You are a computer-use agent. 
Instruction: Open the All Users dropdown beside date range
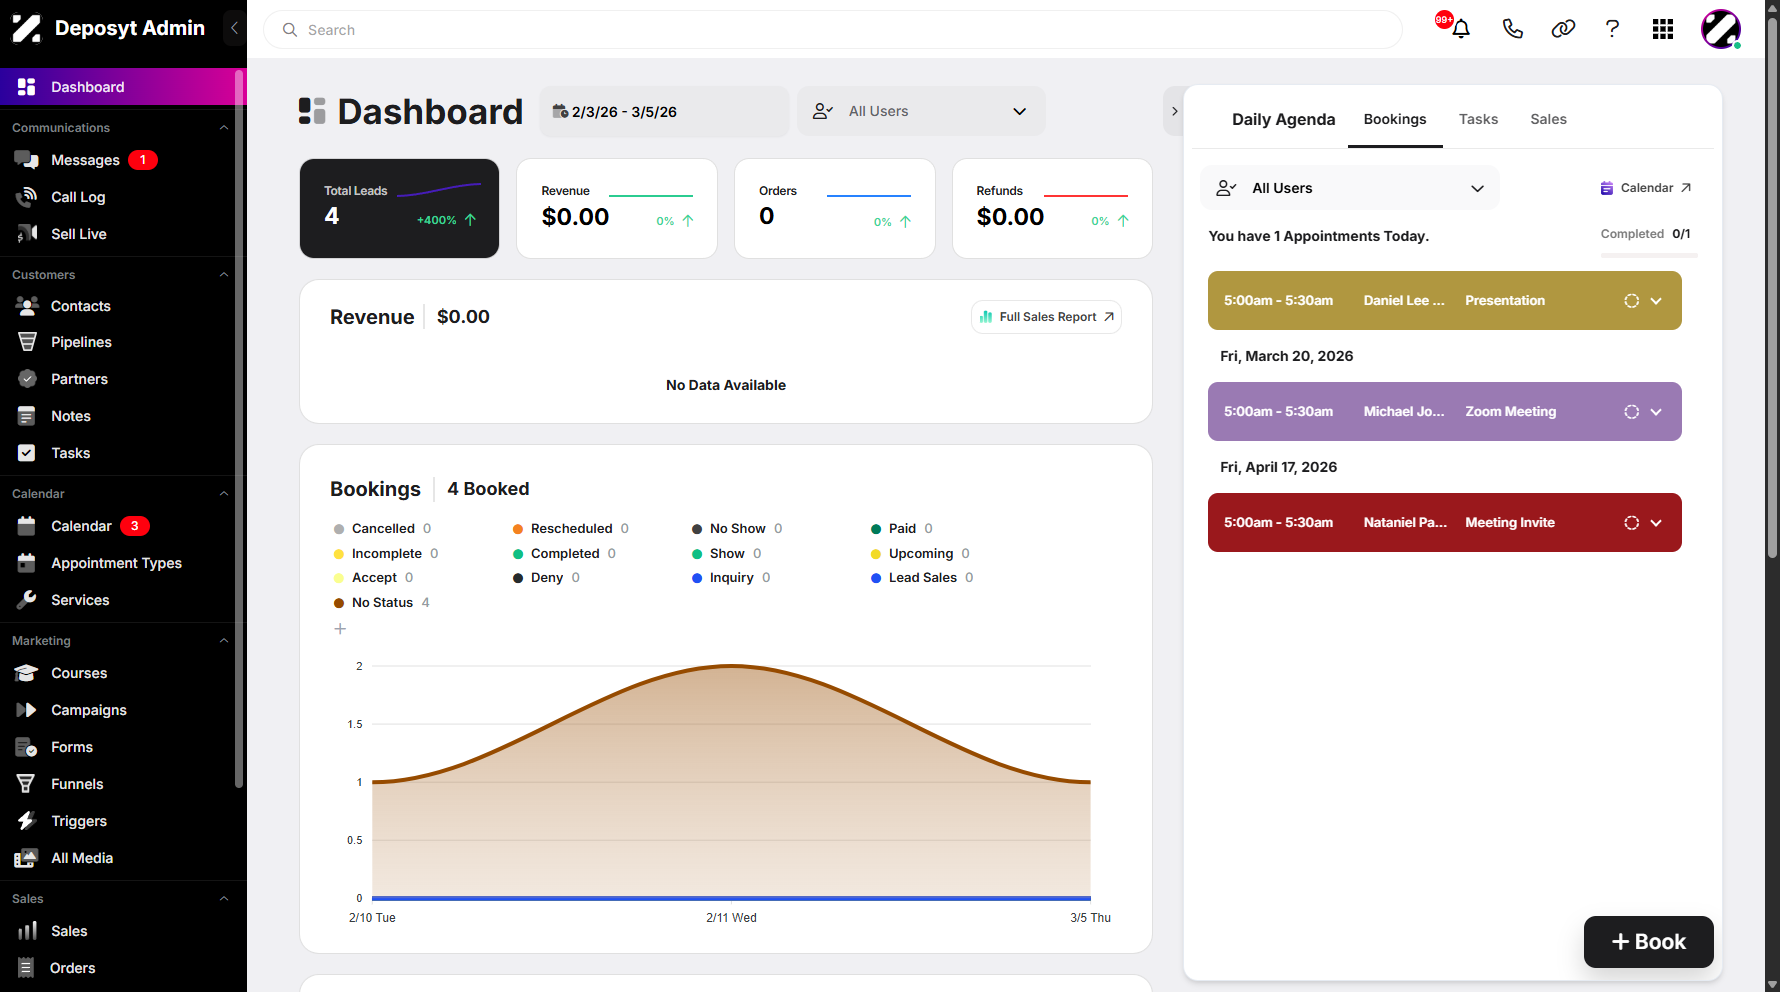(921, 111)
